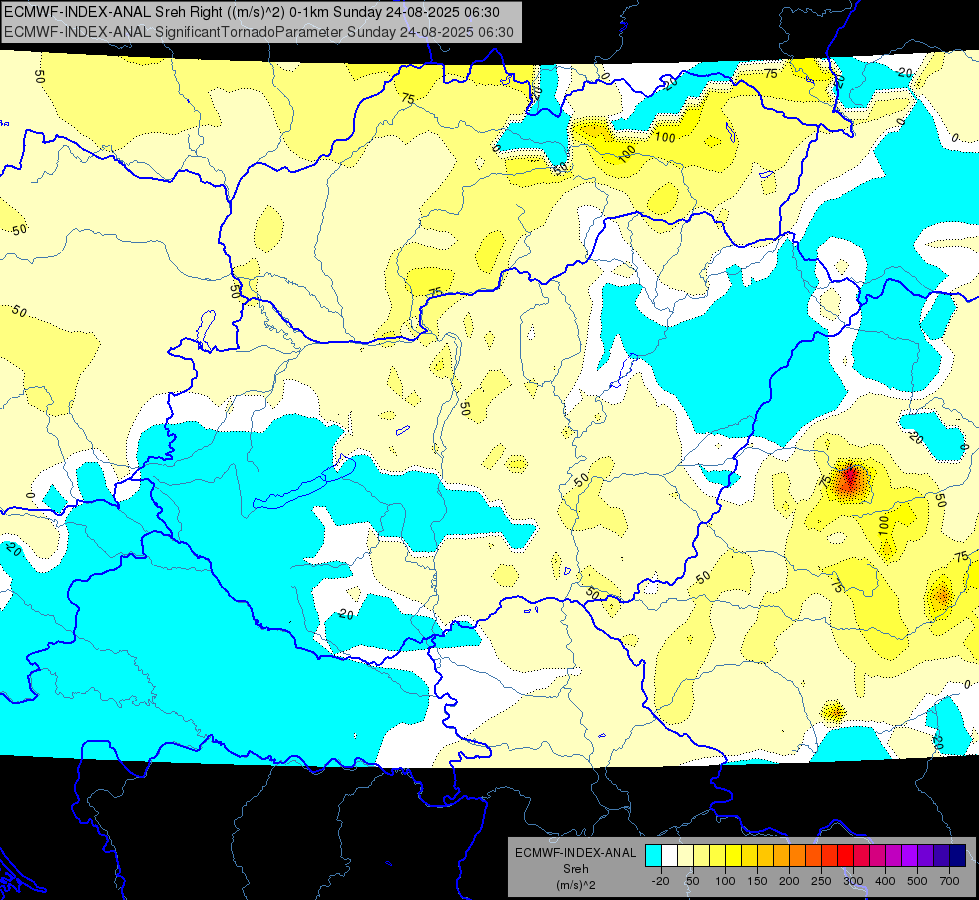Click the 150 legend scale value
The height and width of the screenshot is (900, 979).
click(757, 881)
